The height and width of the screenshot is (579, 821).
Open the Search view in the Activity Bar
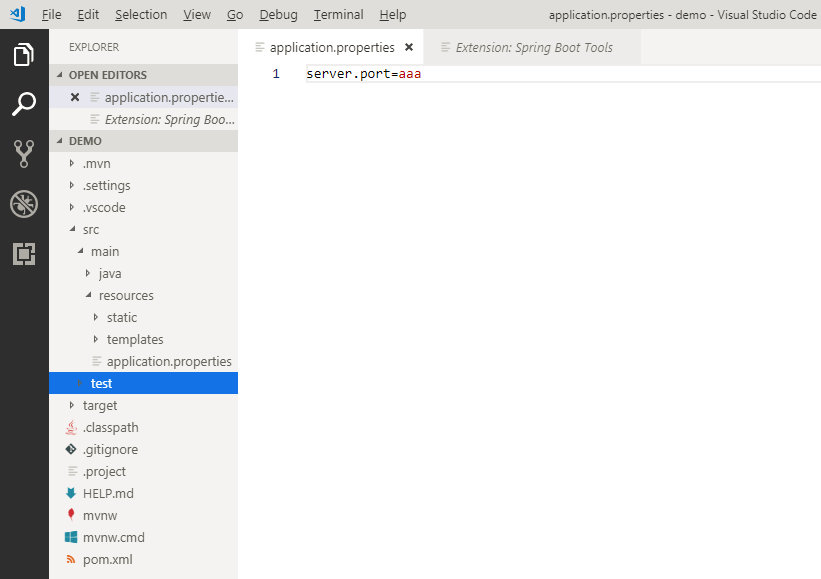[23, 103]
